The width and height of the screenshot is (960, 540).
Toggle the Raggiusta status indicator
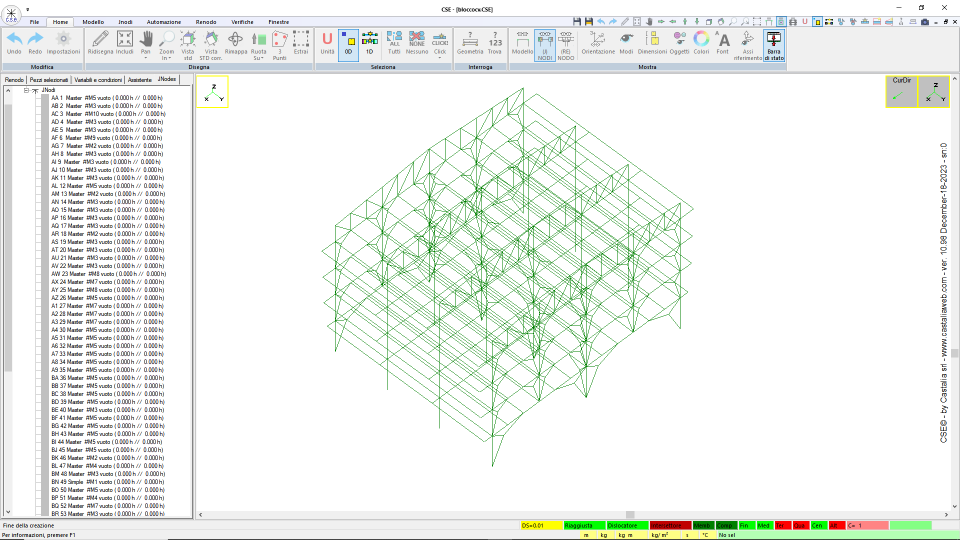point(585,525)
